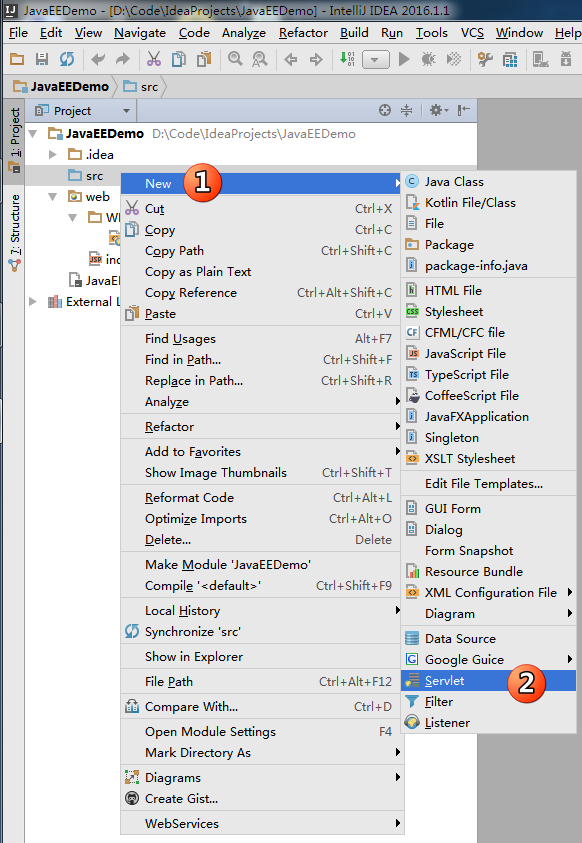Click the Cut scissors toolbar icon
This screenshot has width=582, height=843.
154,59
